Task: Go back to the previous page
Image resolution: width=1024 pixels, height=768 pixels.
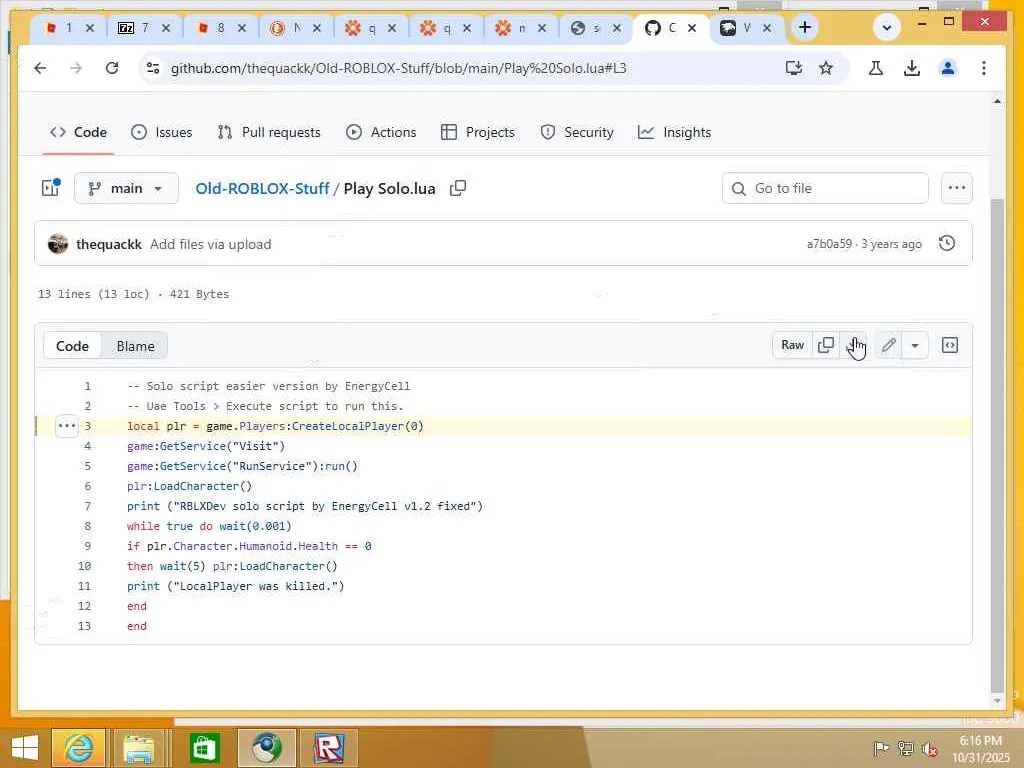Action: (x=40, y=68)
